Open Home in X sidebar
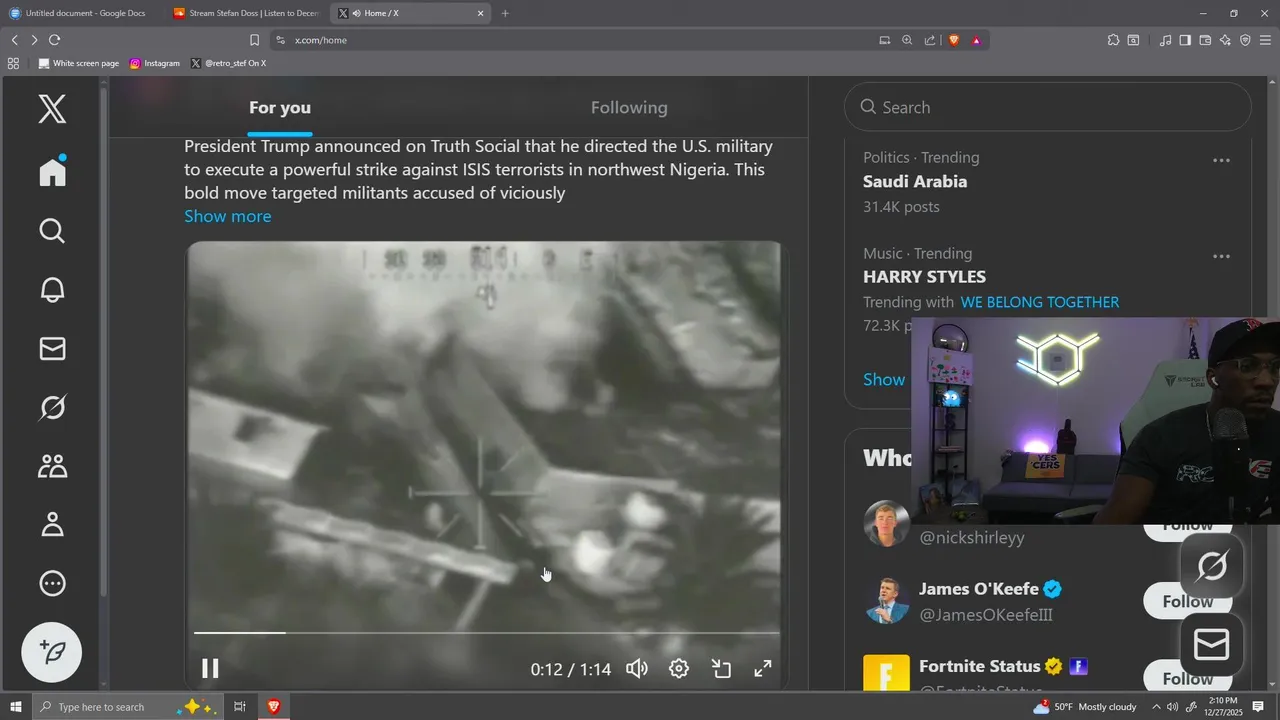The height and width of the screenshot is (720, 1280). point(52,171)
